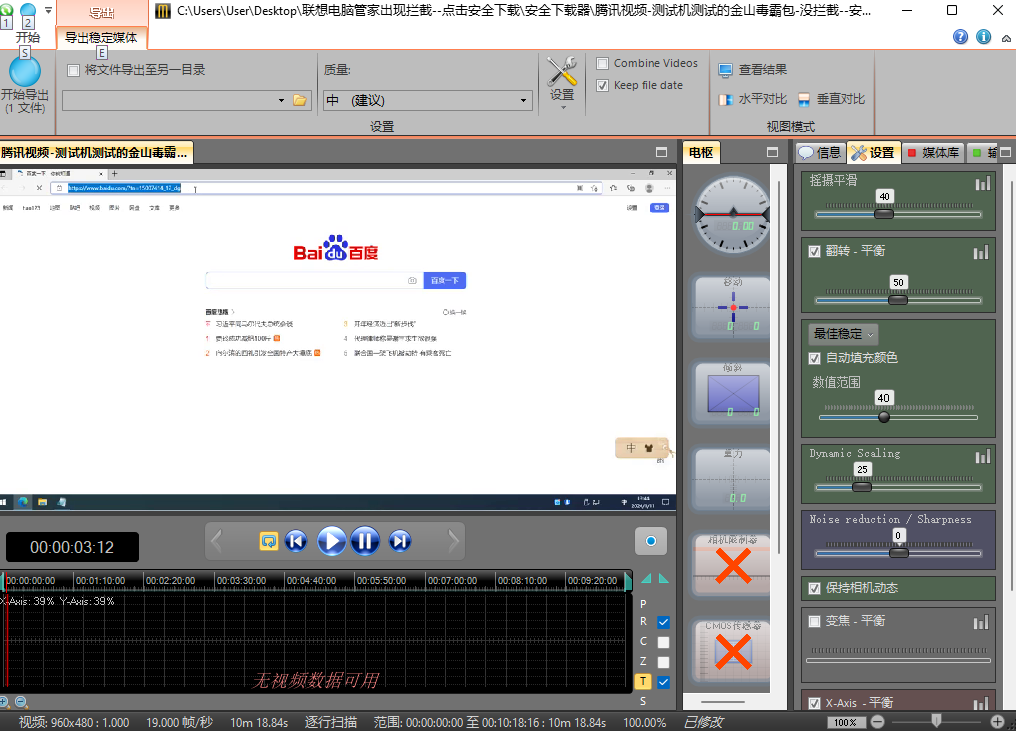The height and width of the screenshot is (731, 1016).
Task: Toggle the Keep file date checkbox
Action: [603, 85]
